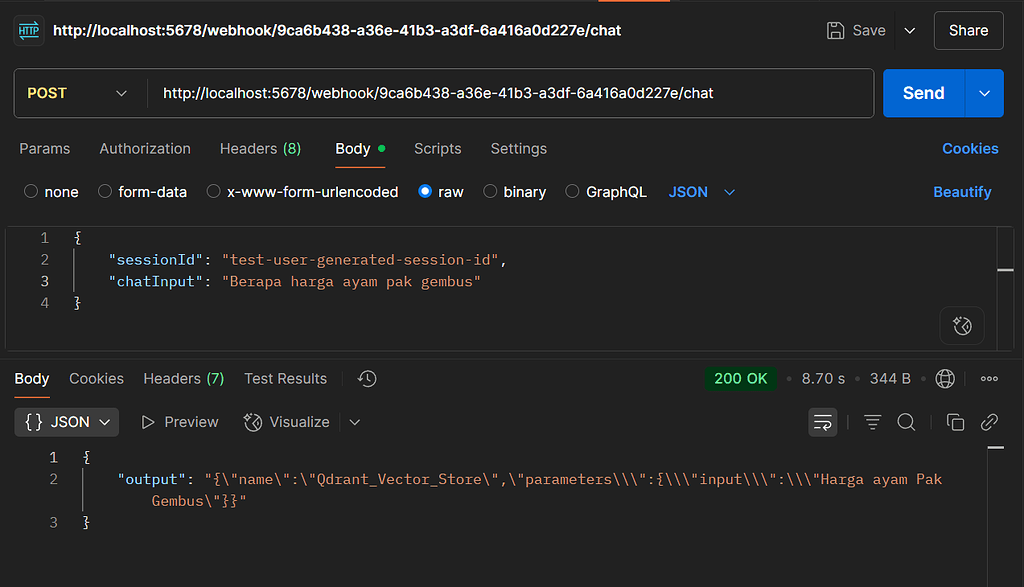Open the JSON language dropdown
Viewport: 1024px width, 587px height.
coord(700,191)
